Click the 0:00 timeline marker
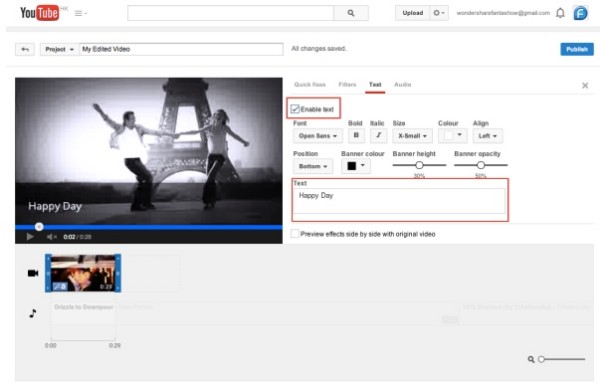 point(51,346)
